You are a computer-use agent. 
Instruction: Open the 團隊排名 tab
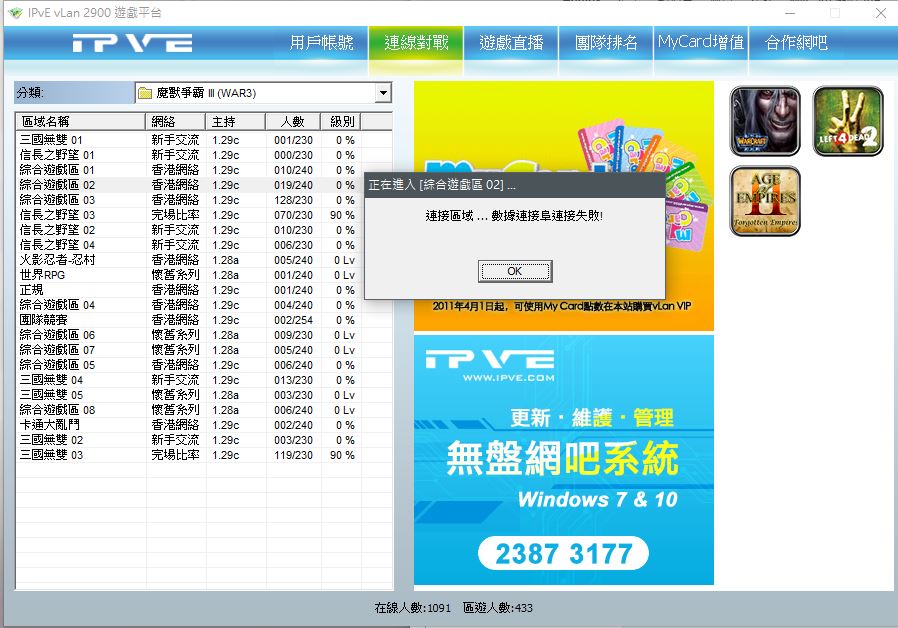pos(606,43)
